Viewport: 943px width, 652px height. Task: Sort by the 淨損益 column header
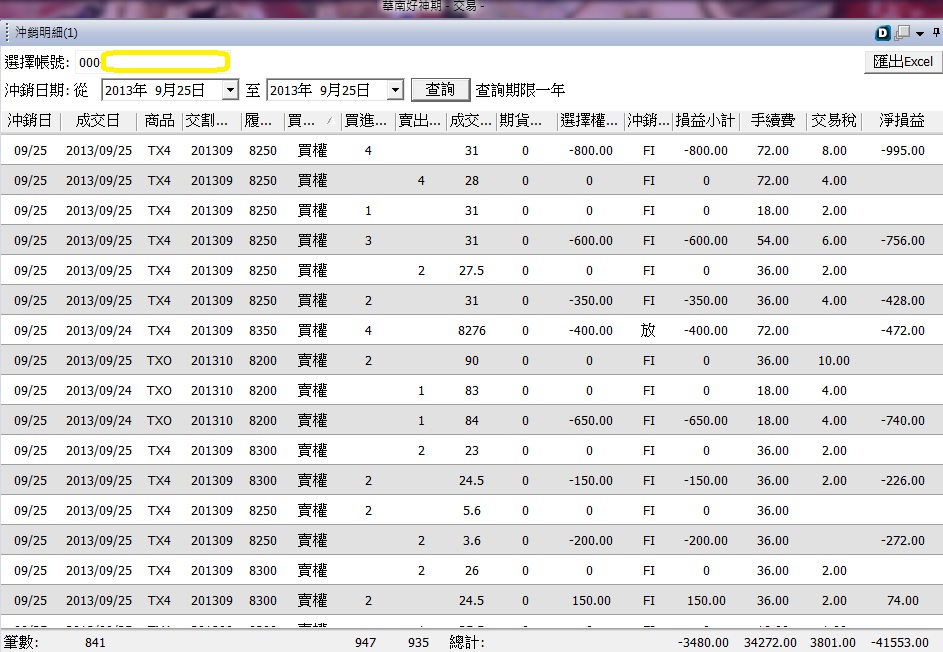pyautogui.click(x=902, y=120)
